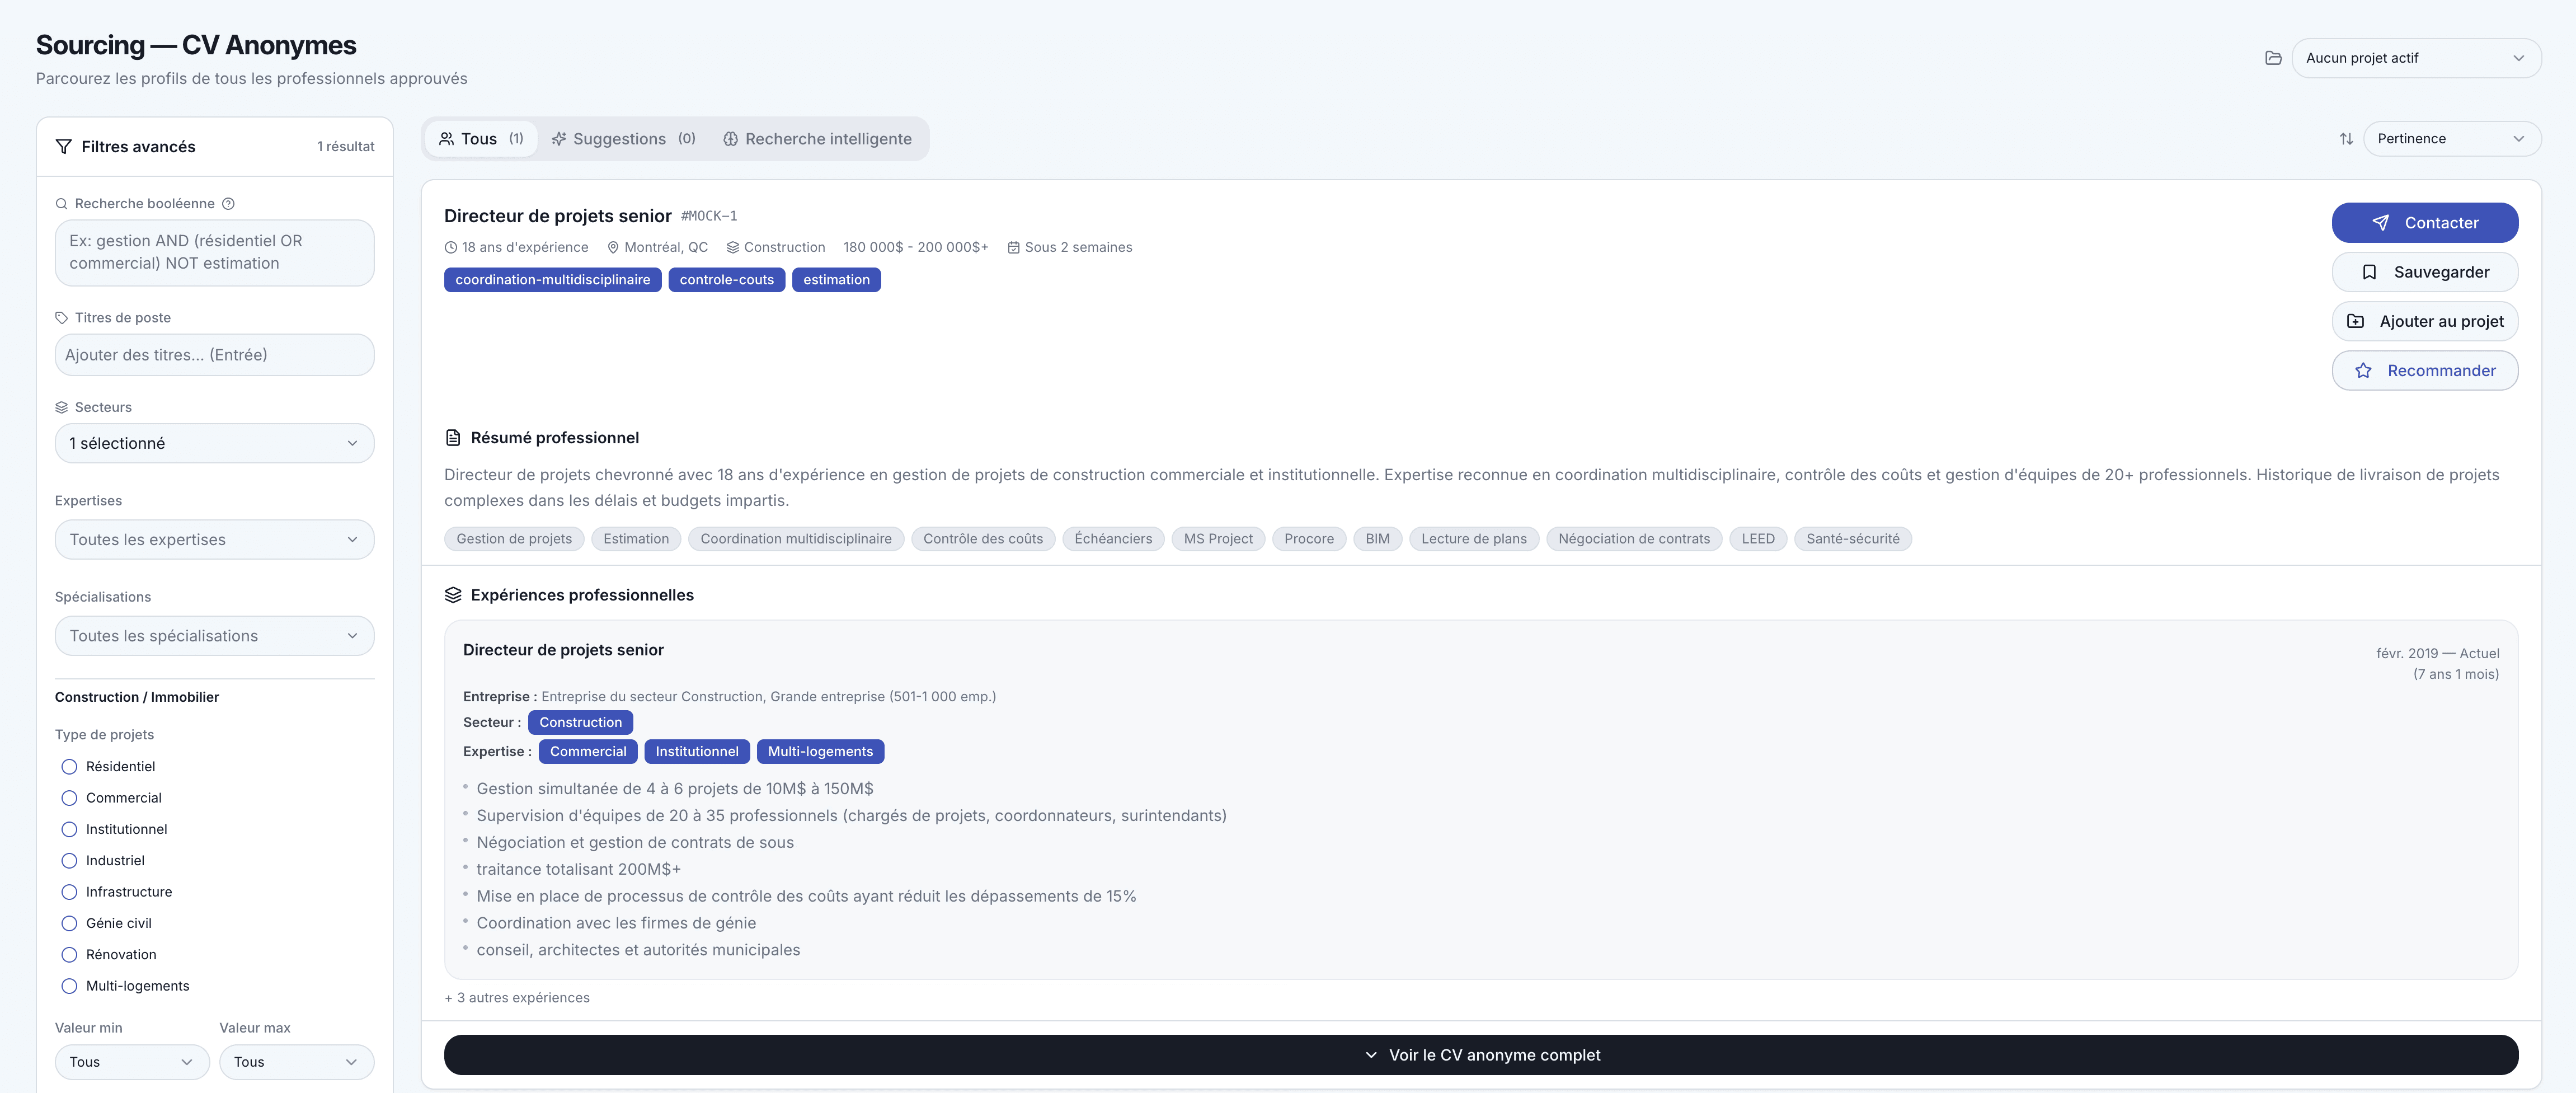Click the layers icon beside Construction metadata
Viewport: 2576px width, 1093px height.
[x=733, y=247]
